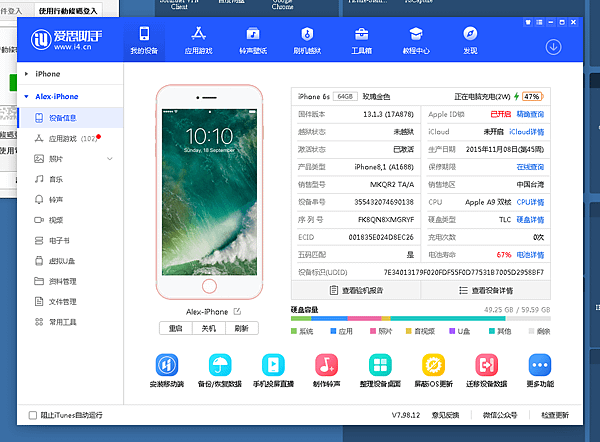Screen dimensions: 600x442
Task: Open 更多功能 more functions icon
Action: [x=540, y=370]
